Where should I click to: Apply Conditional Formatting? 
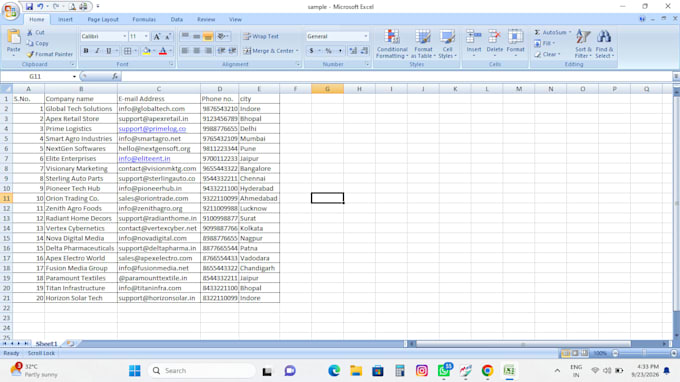[x=392, y=44]
